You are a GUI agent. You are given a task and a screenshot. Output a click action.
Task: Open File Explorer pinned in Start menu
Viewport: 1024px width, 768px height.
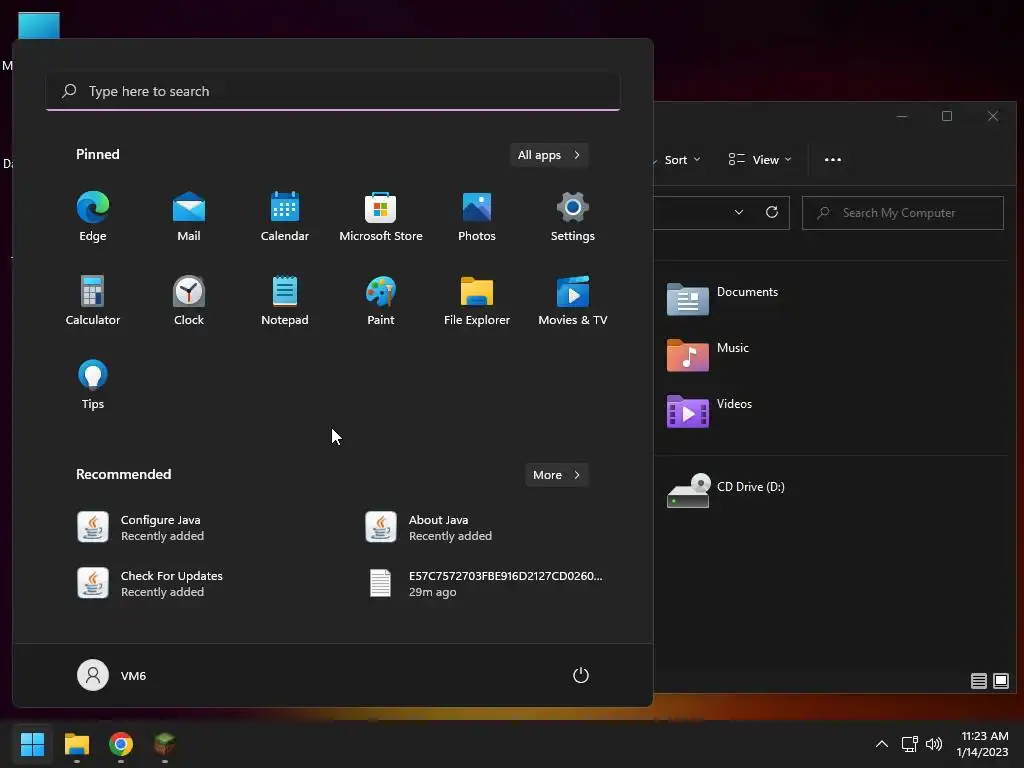tap(477, 301)
